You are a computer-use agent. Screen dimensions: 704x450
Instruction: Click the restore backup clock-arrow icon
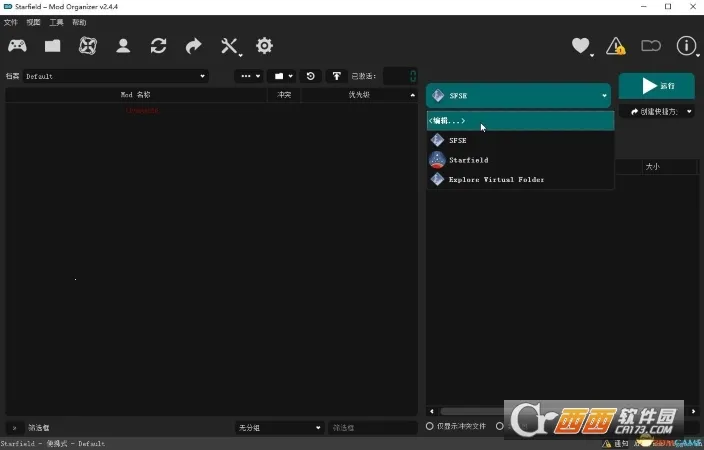310,76
